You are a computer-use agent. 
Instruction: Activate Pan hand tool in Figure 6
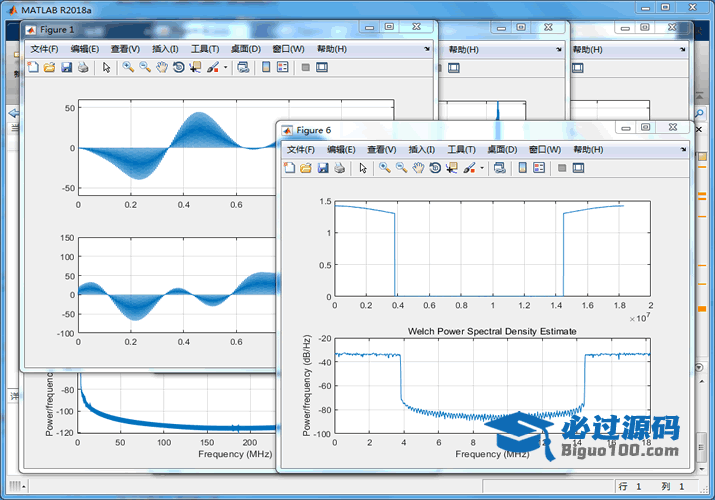(418, 168)
